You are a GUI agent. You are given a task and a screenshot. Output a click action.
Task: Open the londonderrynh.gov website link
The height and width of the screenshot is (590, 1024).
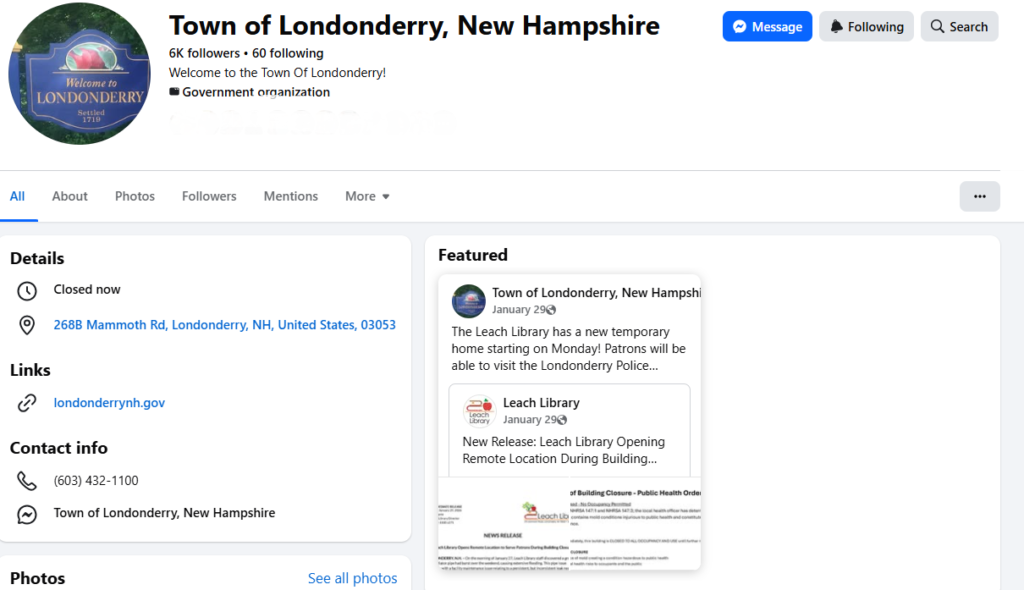[109, 403]
